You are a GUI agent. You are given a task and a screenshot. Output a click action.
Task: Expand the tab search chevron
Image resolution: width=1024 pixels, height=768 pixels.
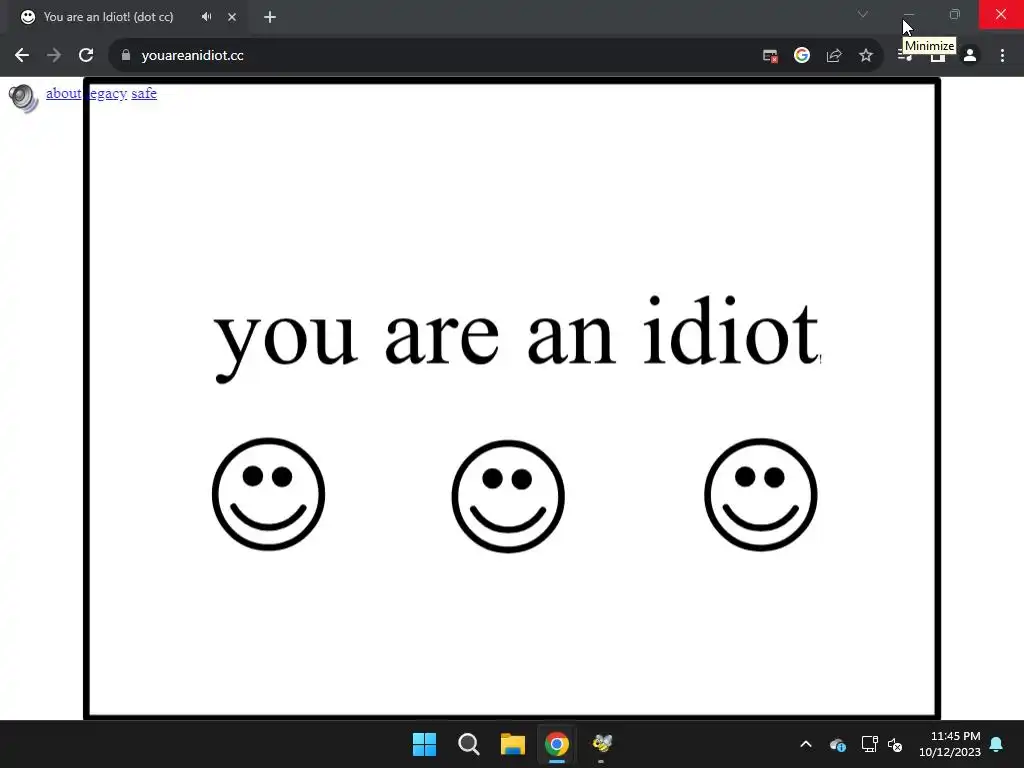click(x=863, y=14)
